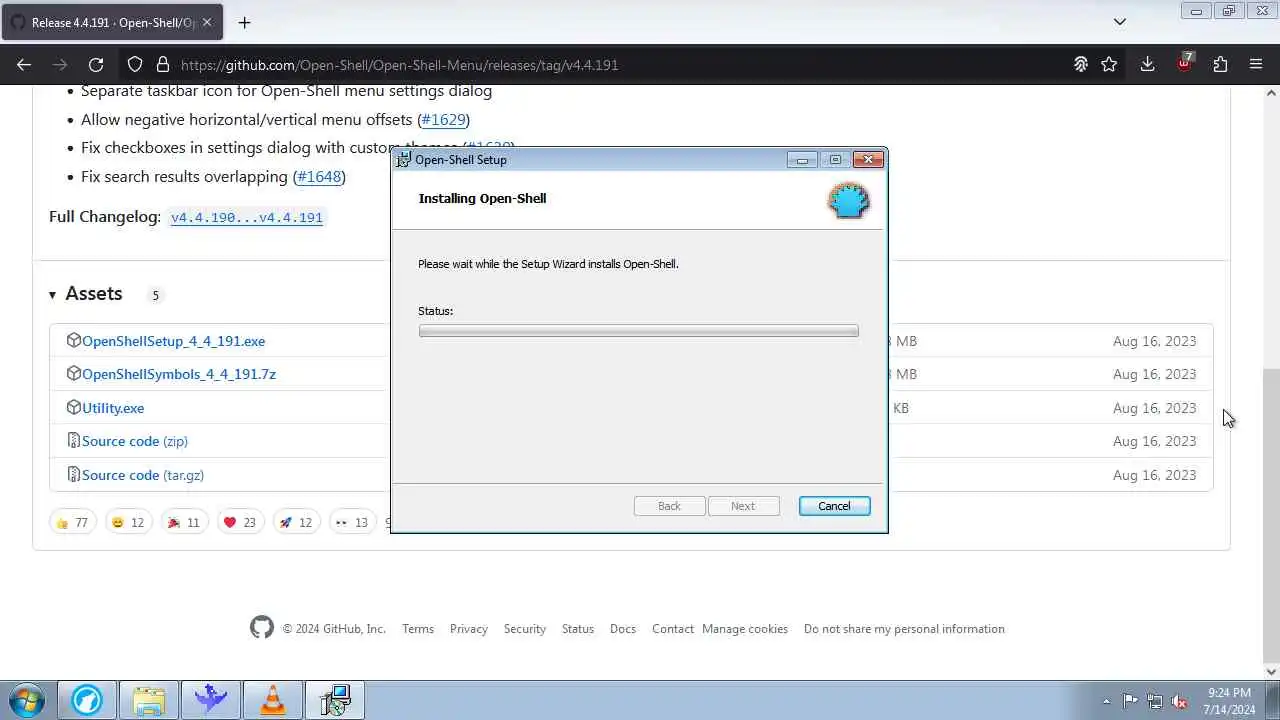Click the eyes reaction with 13
1280x720 pixels.
(x=352, y=522)
